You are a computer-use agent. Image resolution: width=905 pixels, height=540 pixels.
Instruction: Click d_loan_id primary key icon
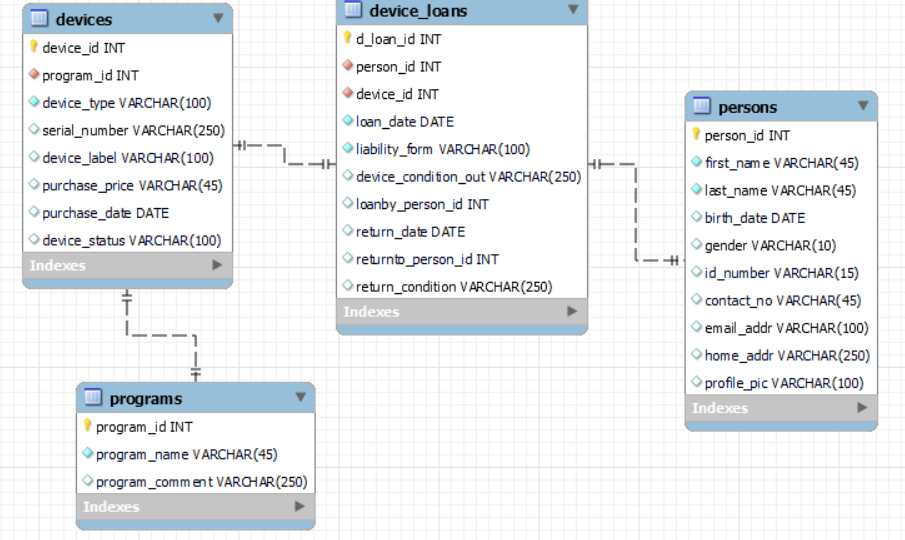tap(347, 38)
